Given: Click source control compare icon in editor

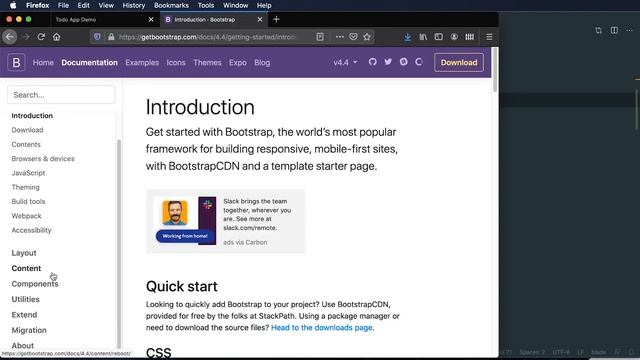Looking at the screenshot, I should (x=598, y=30).
